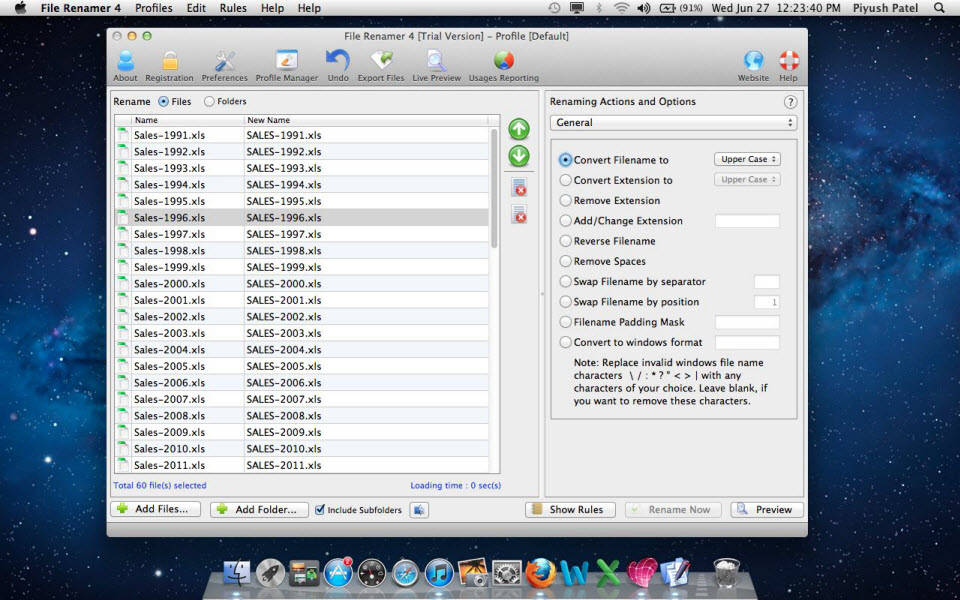Screen dimensions: 960x600
Task: Open the Trash in the Dock
Action: click(x=726, y=572)
